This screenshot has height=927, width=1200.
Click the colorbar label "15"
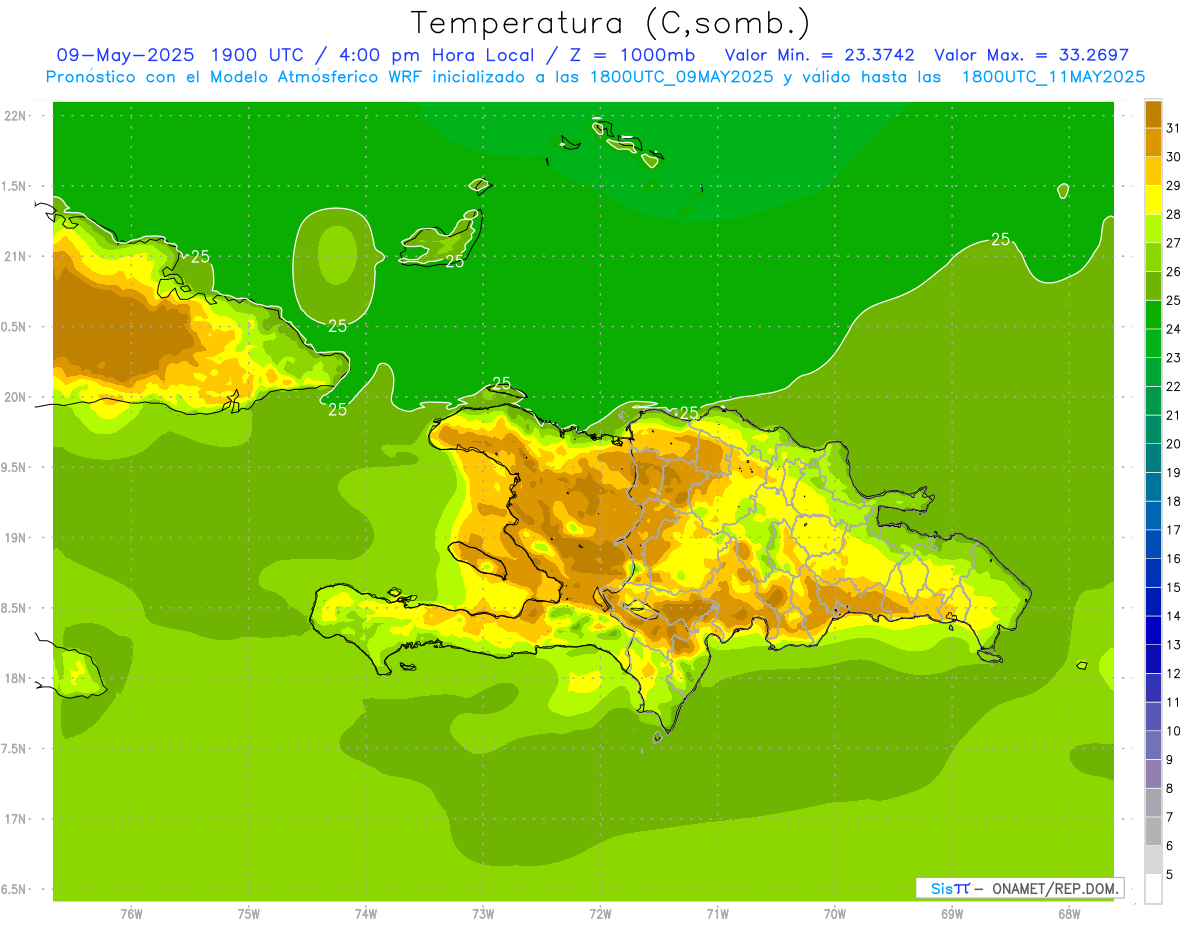pos(1173,587)
